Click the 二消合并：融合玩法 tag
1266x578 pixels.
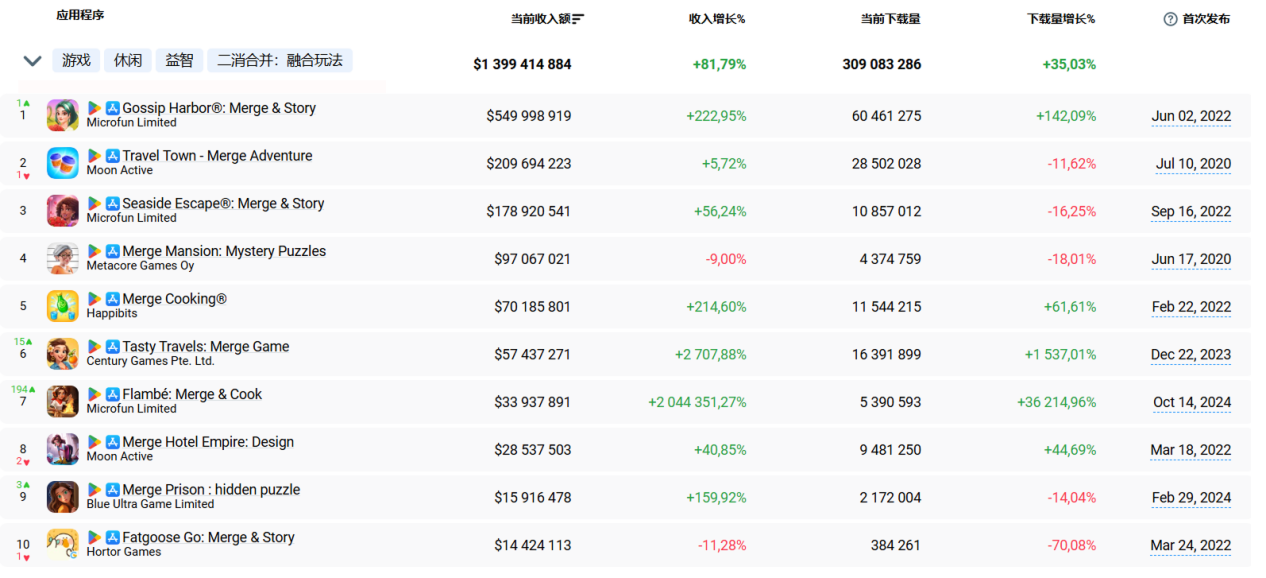tap(280, 61)
